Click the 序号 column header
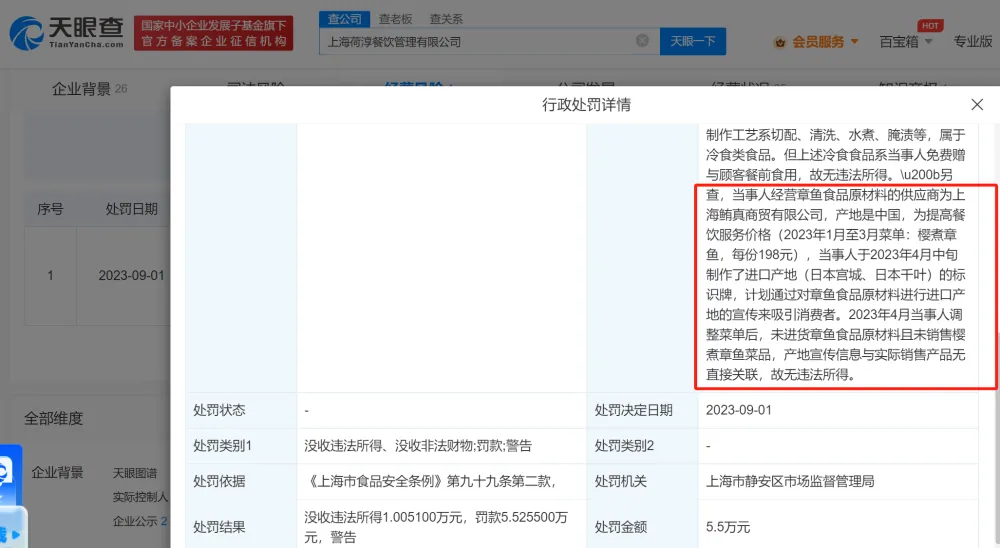 coord(50,209)
